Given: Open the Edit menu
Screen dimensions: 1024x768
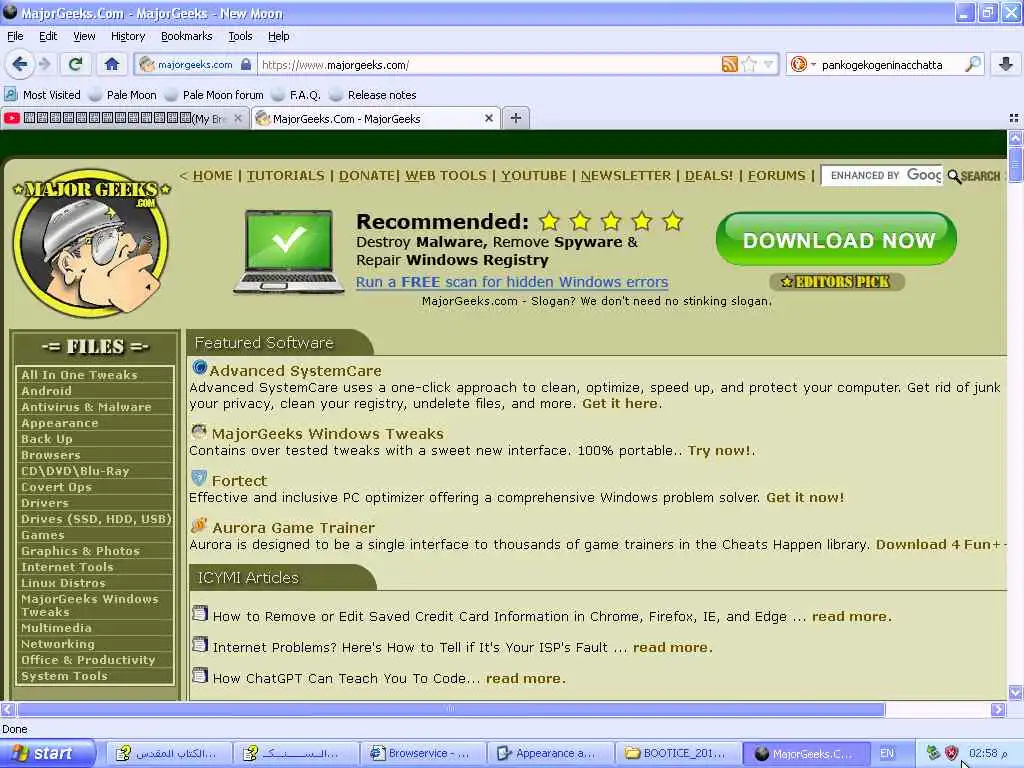Looking at the screenshot, I should [x=48, y=36].
